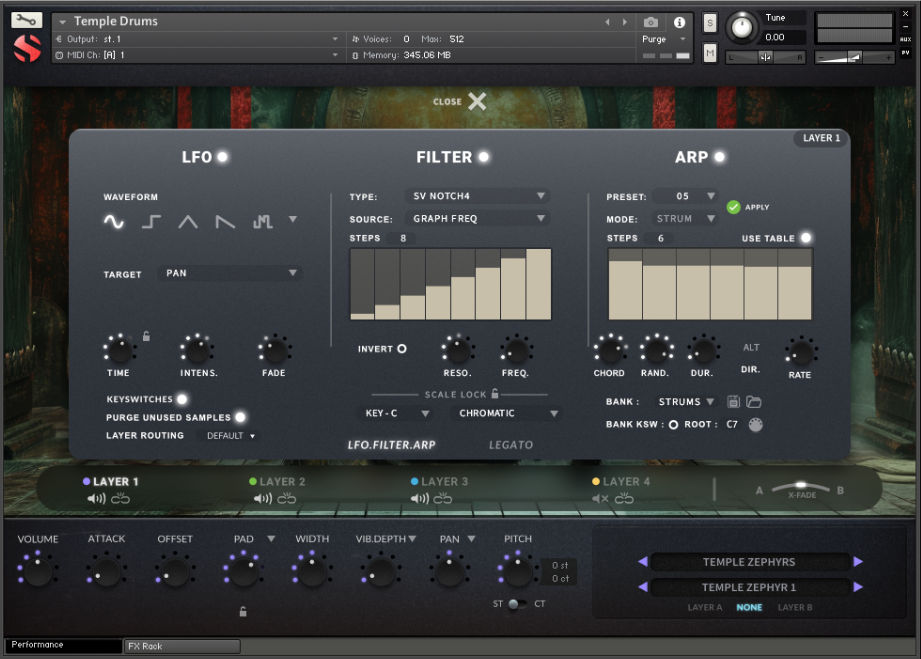This screenshot has width=921, height=659.
Task: Toggle INVERT on the filter graph
Action: [x=403, y=349]
